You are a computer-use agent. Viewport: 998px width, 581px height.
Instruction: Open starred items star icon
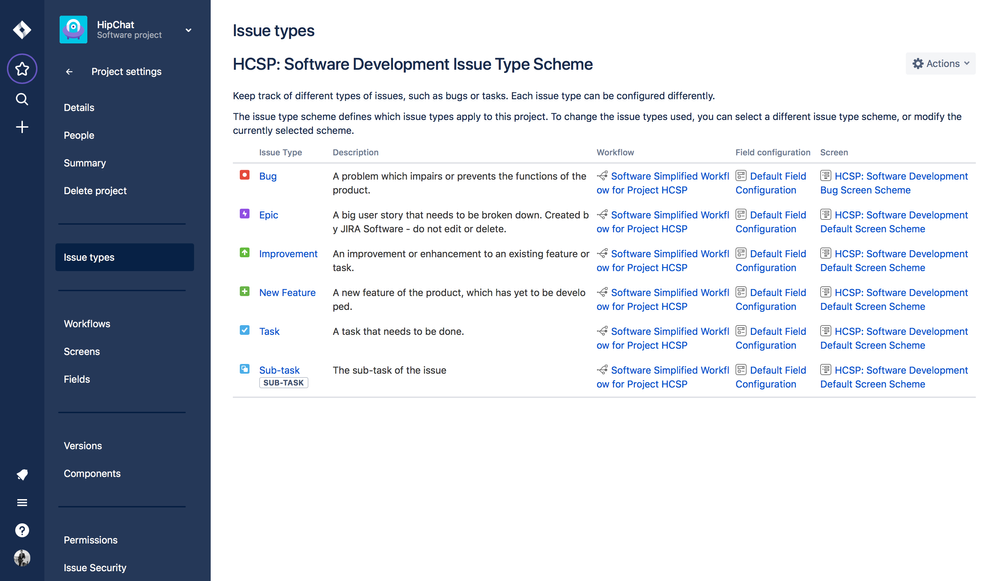pyautogui.click(x=22, y=69)
